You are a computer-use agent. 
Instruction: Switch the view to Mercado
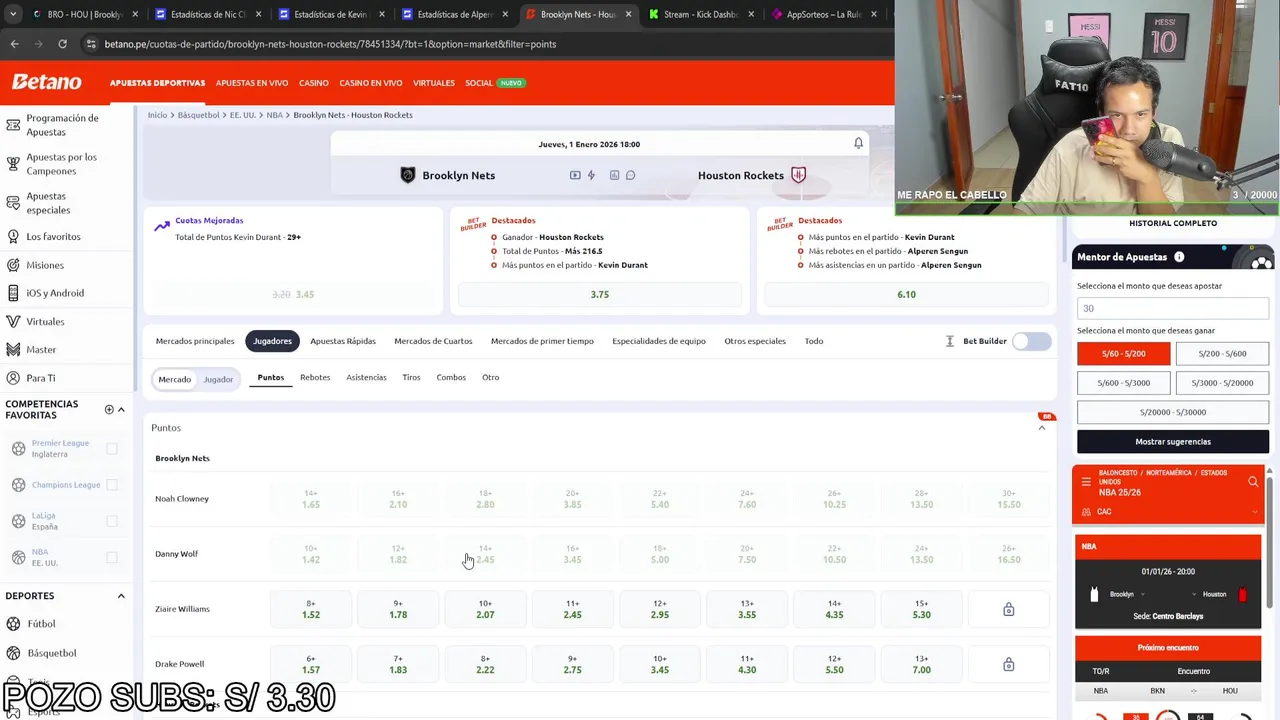tap(174, 379)
